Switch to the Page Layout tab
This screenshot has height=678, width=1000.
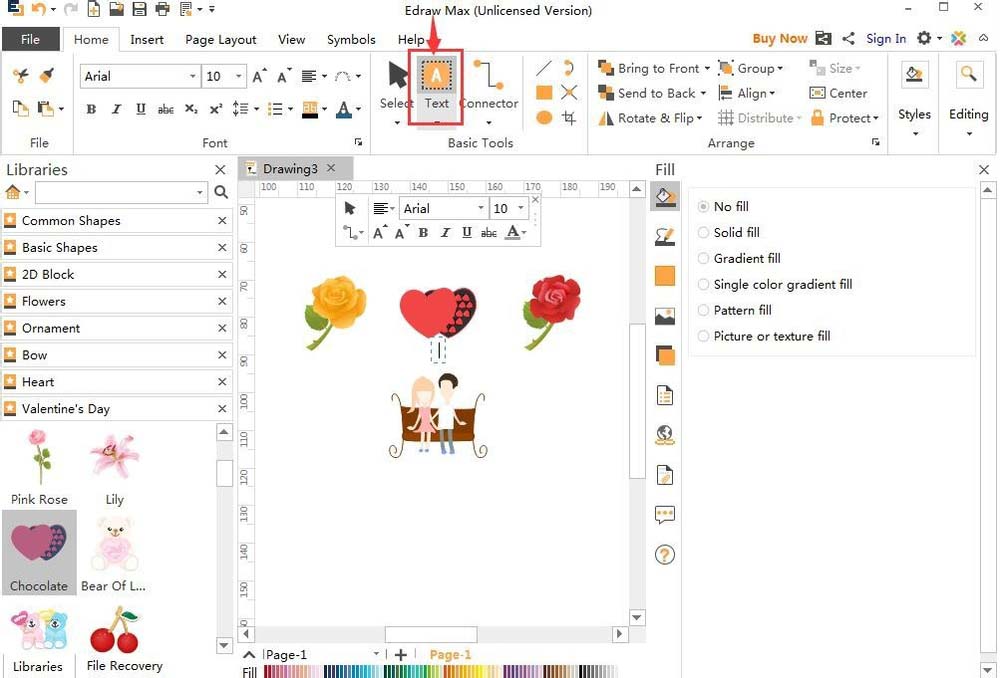221,40
